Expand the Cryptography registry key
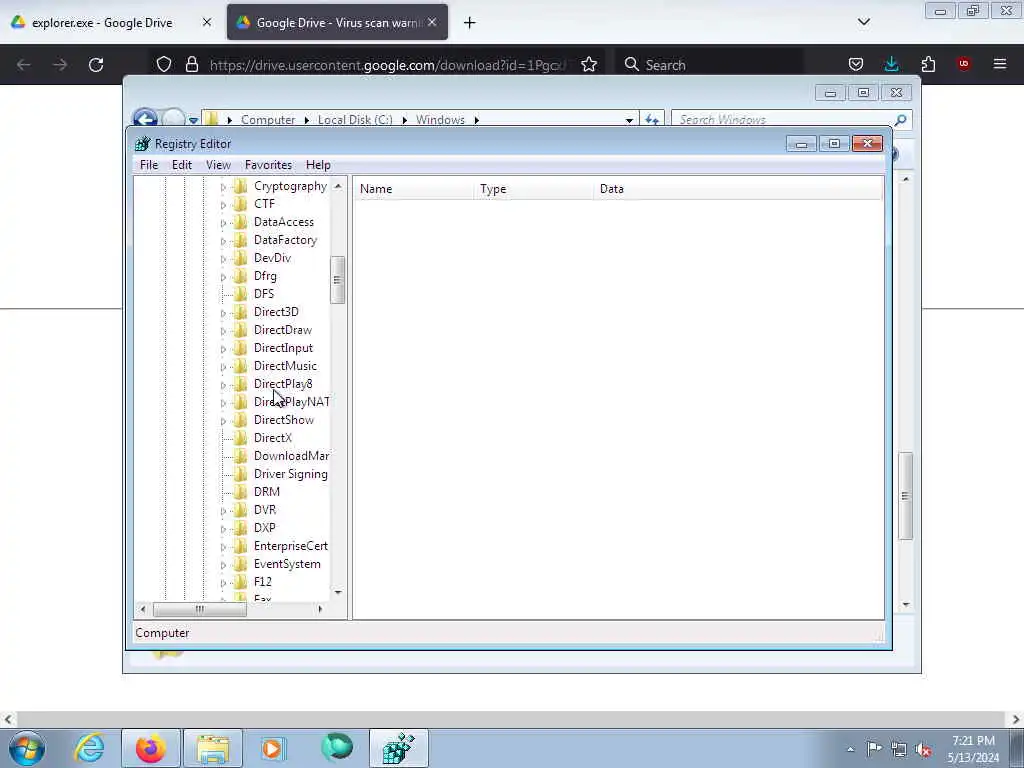The width and height of the screenshot is (1024, 768). (223, 187)
